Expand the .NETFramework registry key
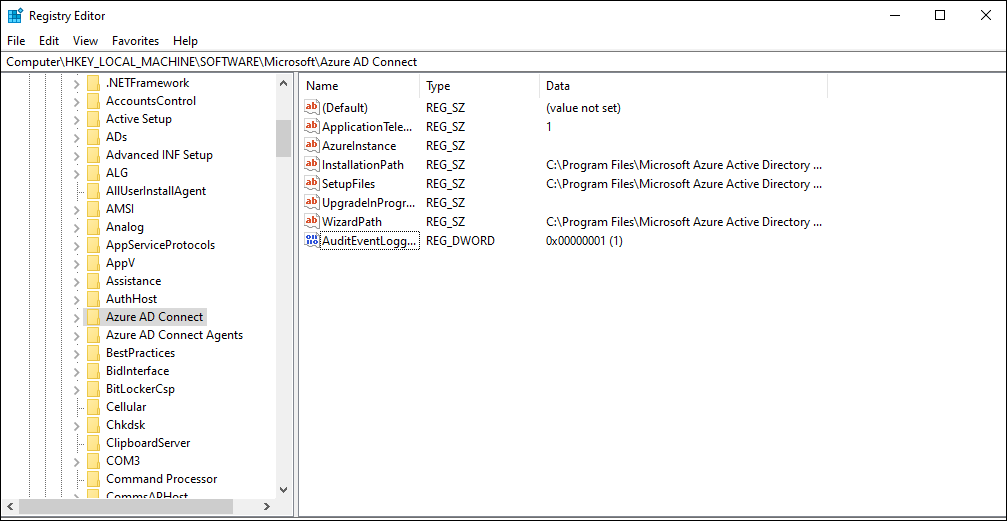1007x521 pixels. point(76,83)
